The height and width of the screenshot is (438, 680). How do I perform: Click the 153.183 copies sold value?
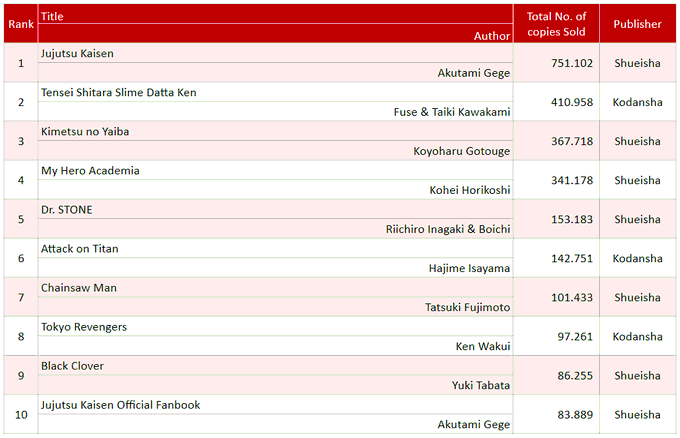[572, 219]
